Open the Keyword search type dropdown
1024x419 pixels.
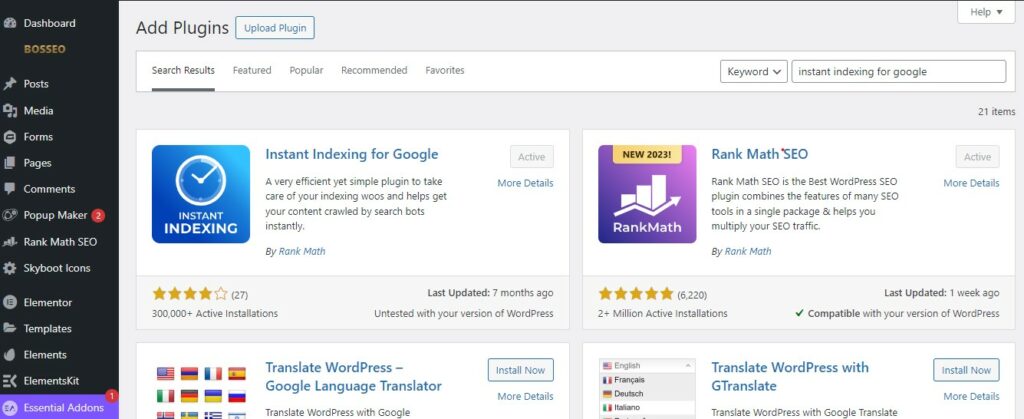(753, 72)
